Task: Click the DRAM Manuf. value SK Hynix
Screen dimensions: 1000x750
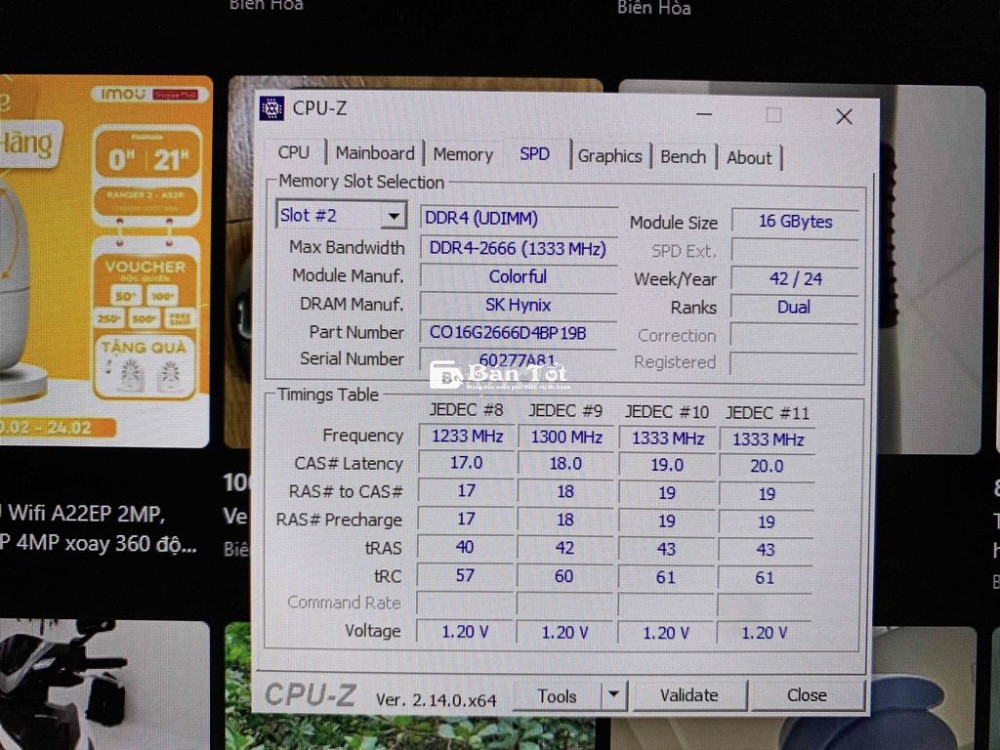Action: tap(518, 305)
